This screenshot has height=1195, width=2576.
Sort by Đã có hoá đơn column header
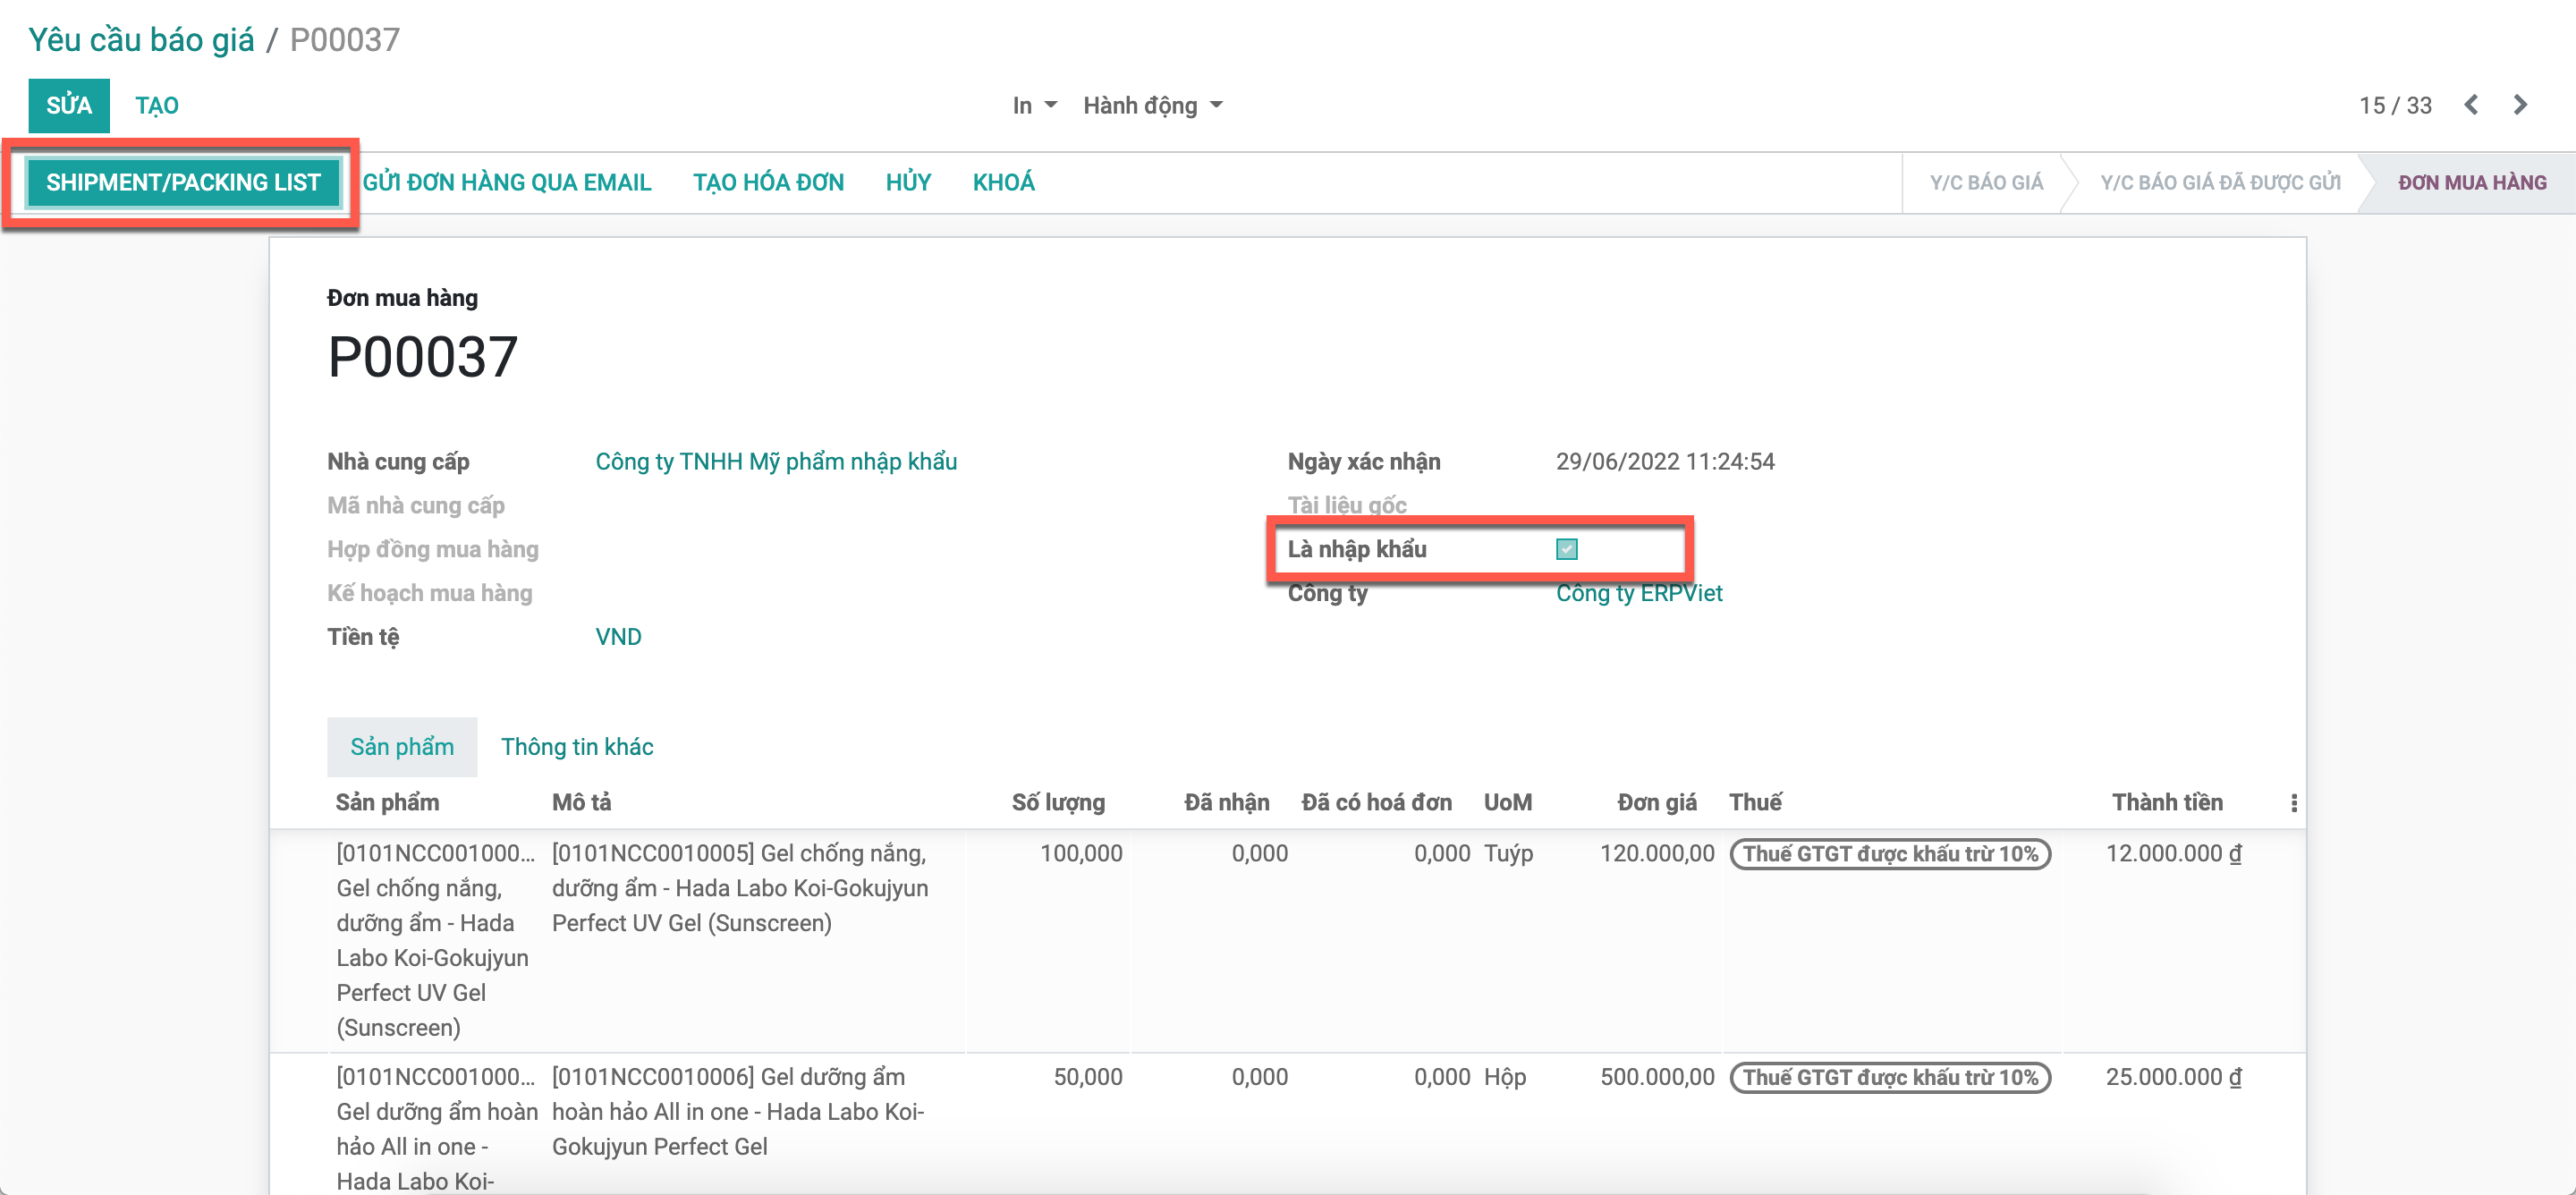pyautogui.click(x=1376, y=803)
